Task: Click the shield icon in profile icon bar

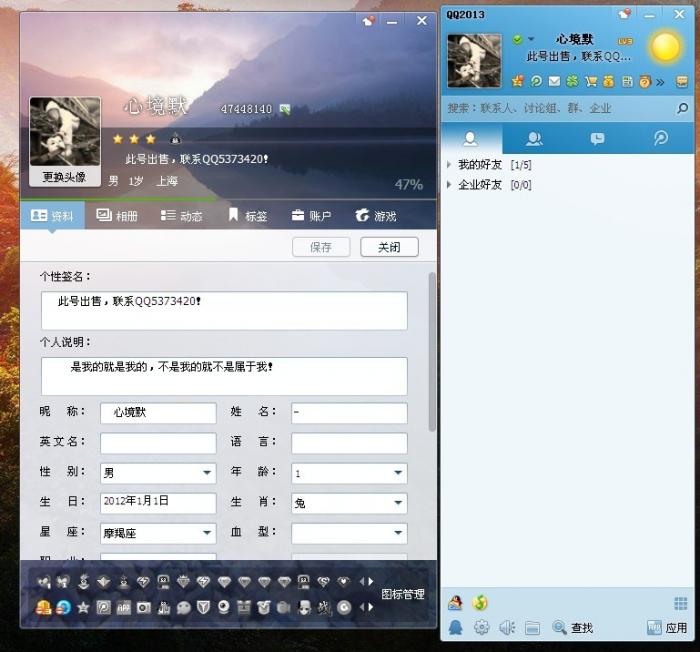Action: coord(204,607)
